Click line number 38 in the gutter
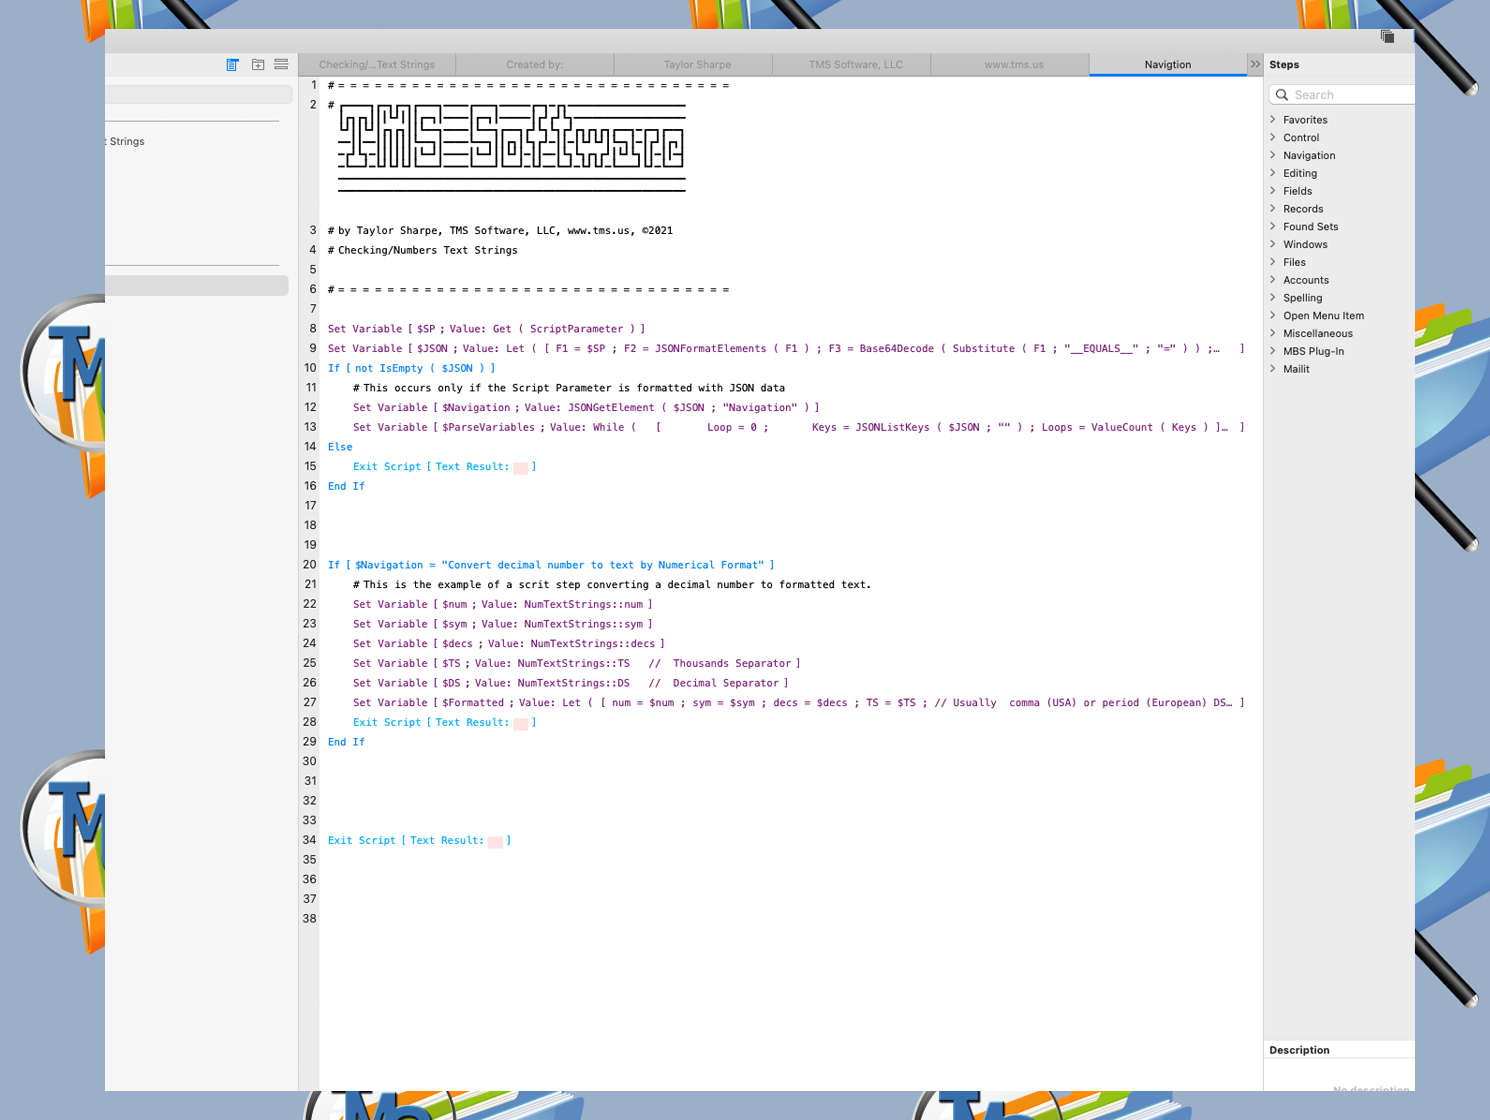The width and height of the screenshot is (1490, 1120). click(x=309, y=919)
